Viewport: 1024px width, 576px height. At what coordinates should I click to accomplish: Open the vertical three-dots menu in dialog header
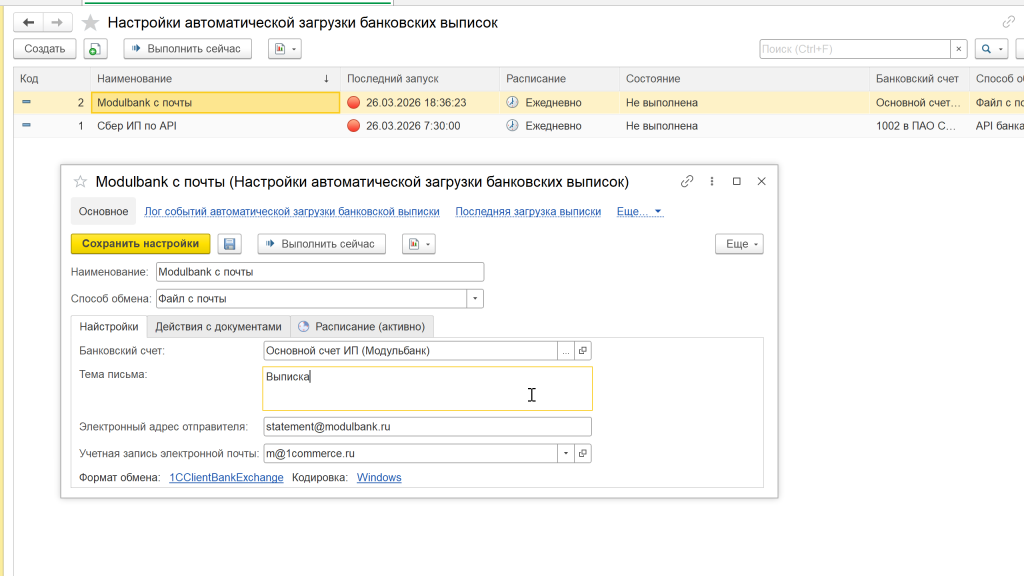[x=712, y=181]
